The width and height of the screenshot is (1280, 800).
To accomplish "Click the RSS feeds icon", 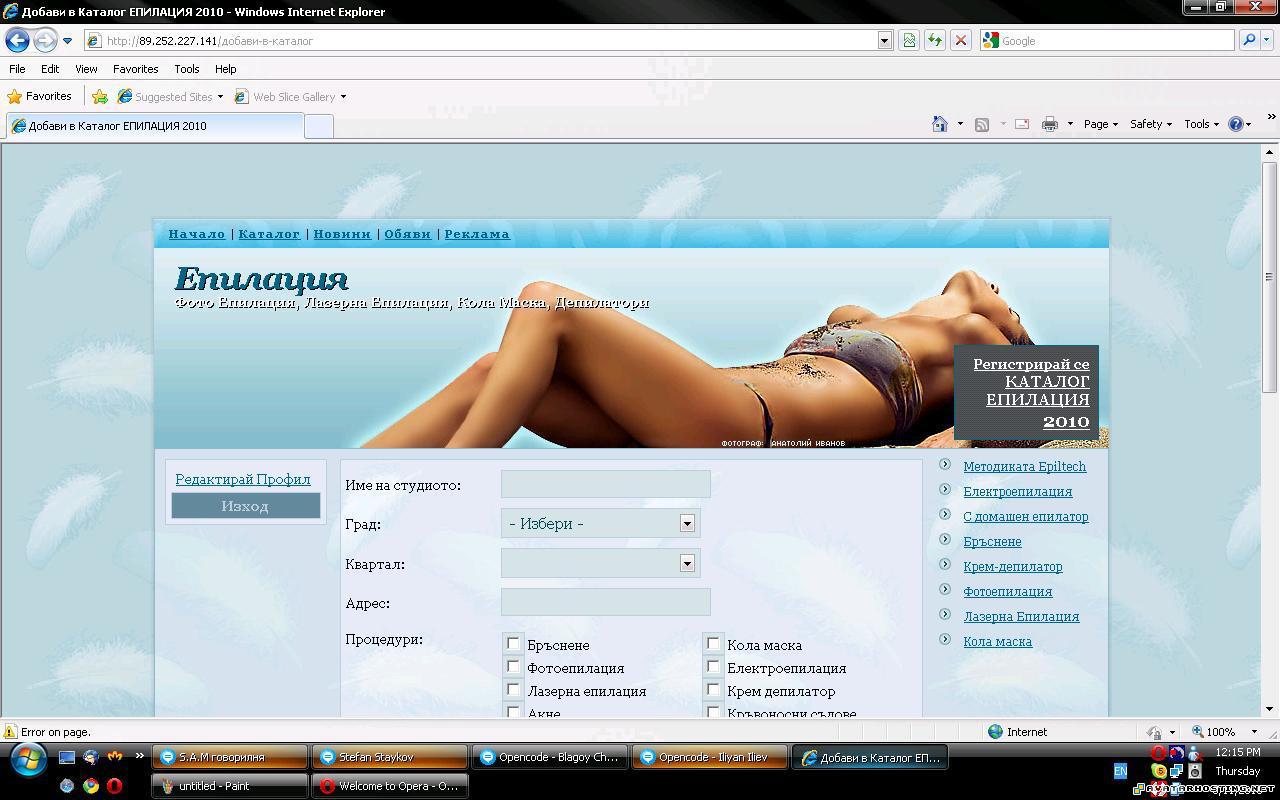I will click(983, 124).
